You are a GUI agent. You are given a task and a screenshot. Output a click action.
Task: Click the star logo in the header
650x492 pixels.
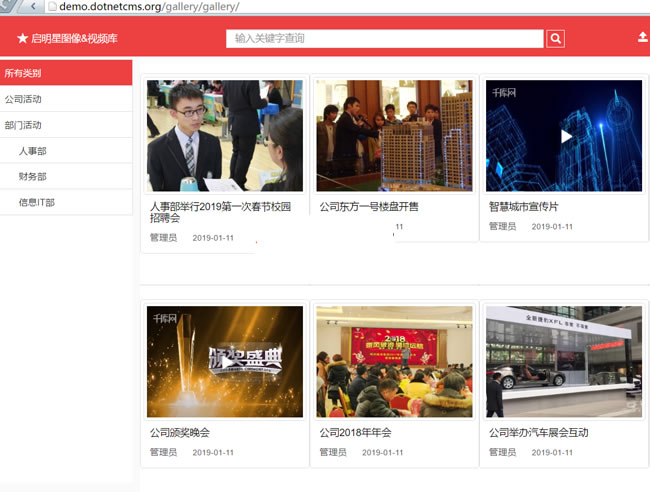(x=22, y=39)
